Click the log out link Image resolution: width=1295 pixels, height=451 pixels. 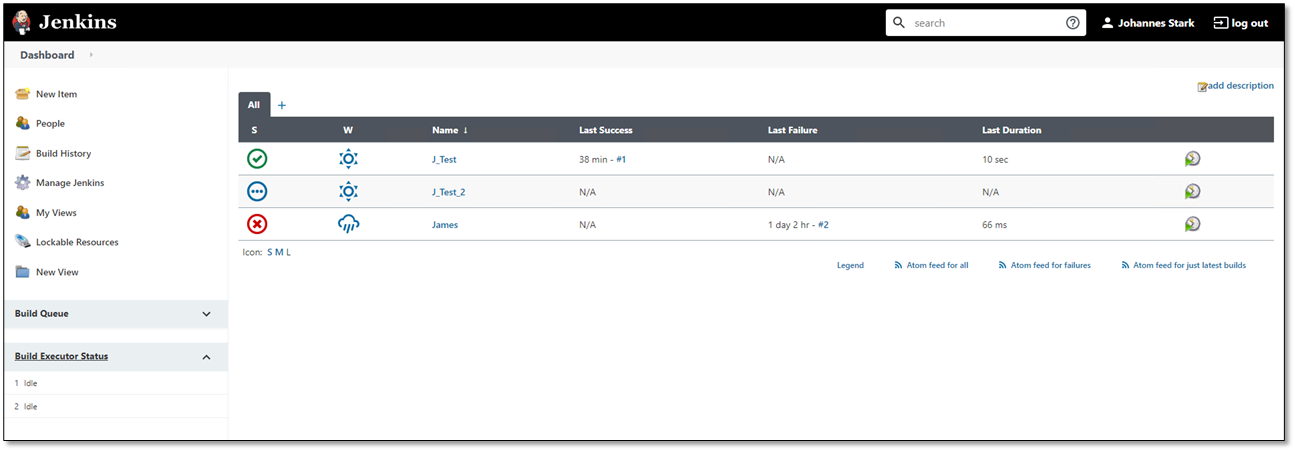click(x=1241, y=23)
